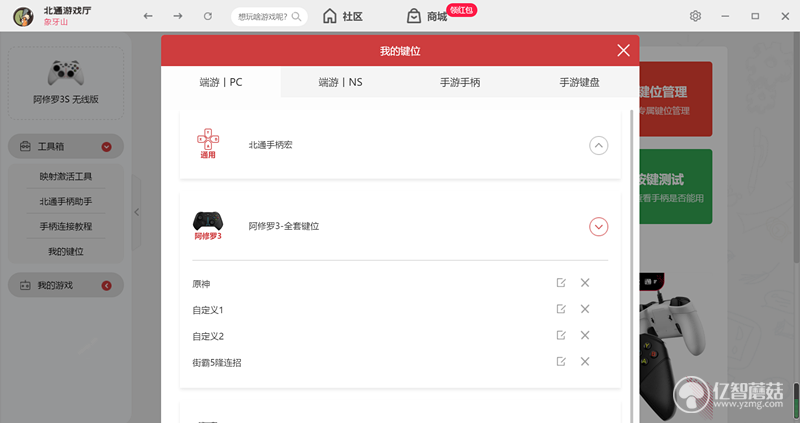Switch to the 端游 | PC tab
The image size is (800, 423).
[x=221, y=82]
